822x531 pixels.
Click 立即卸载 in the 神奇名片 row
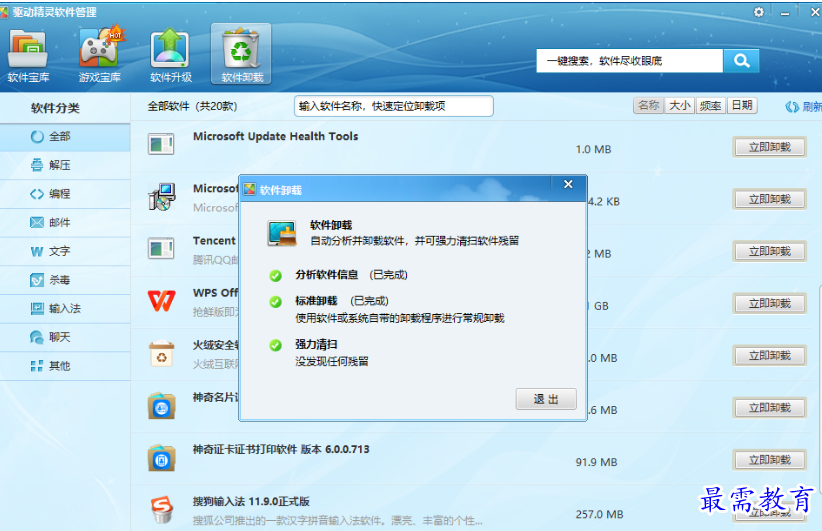769,408
